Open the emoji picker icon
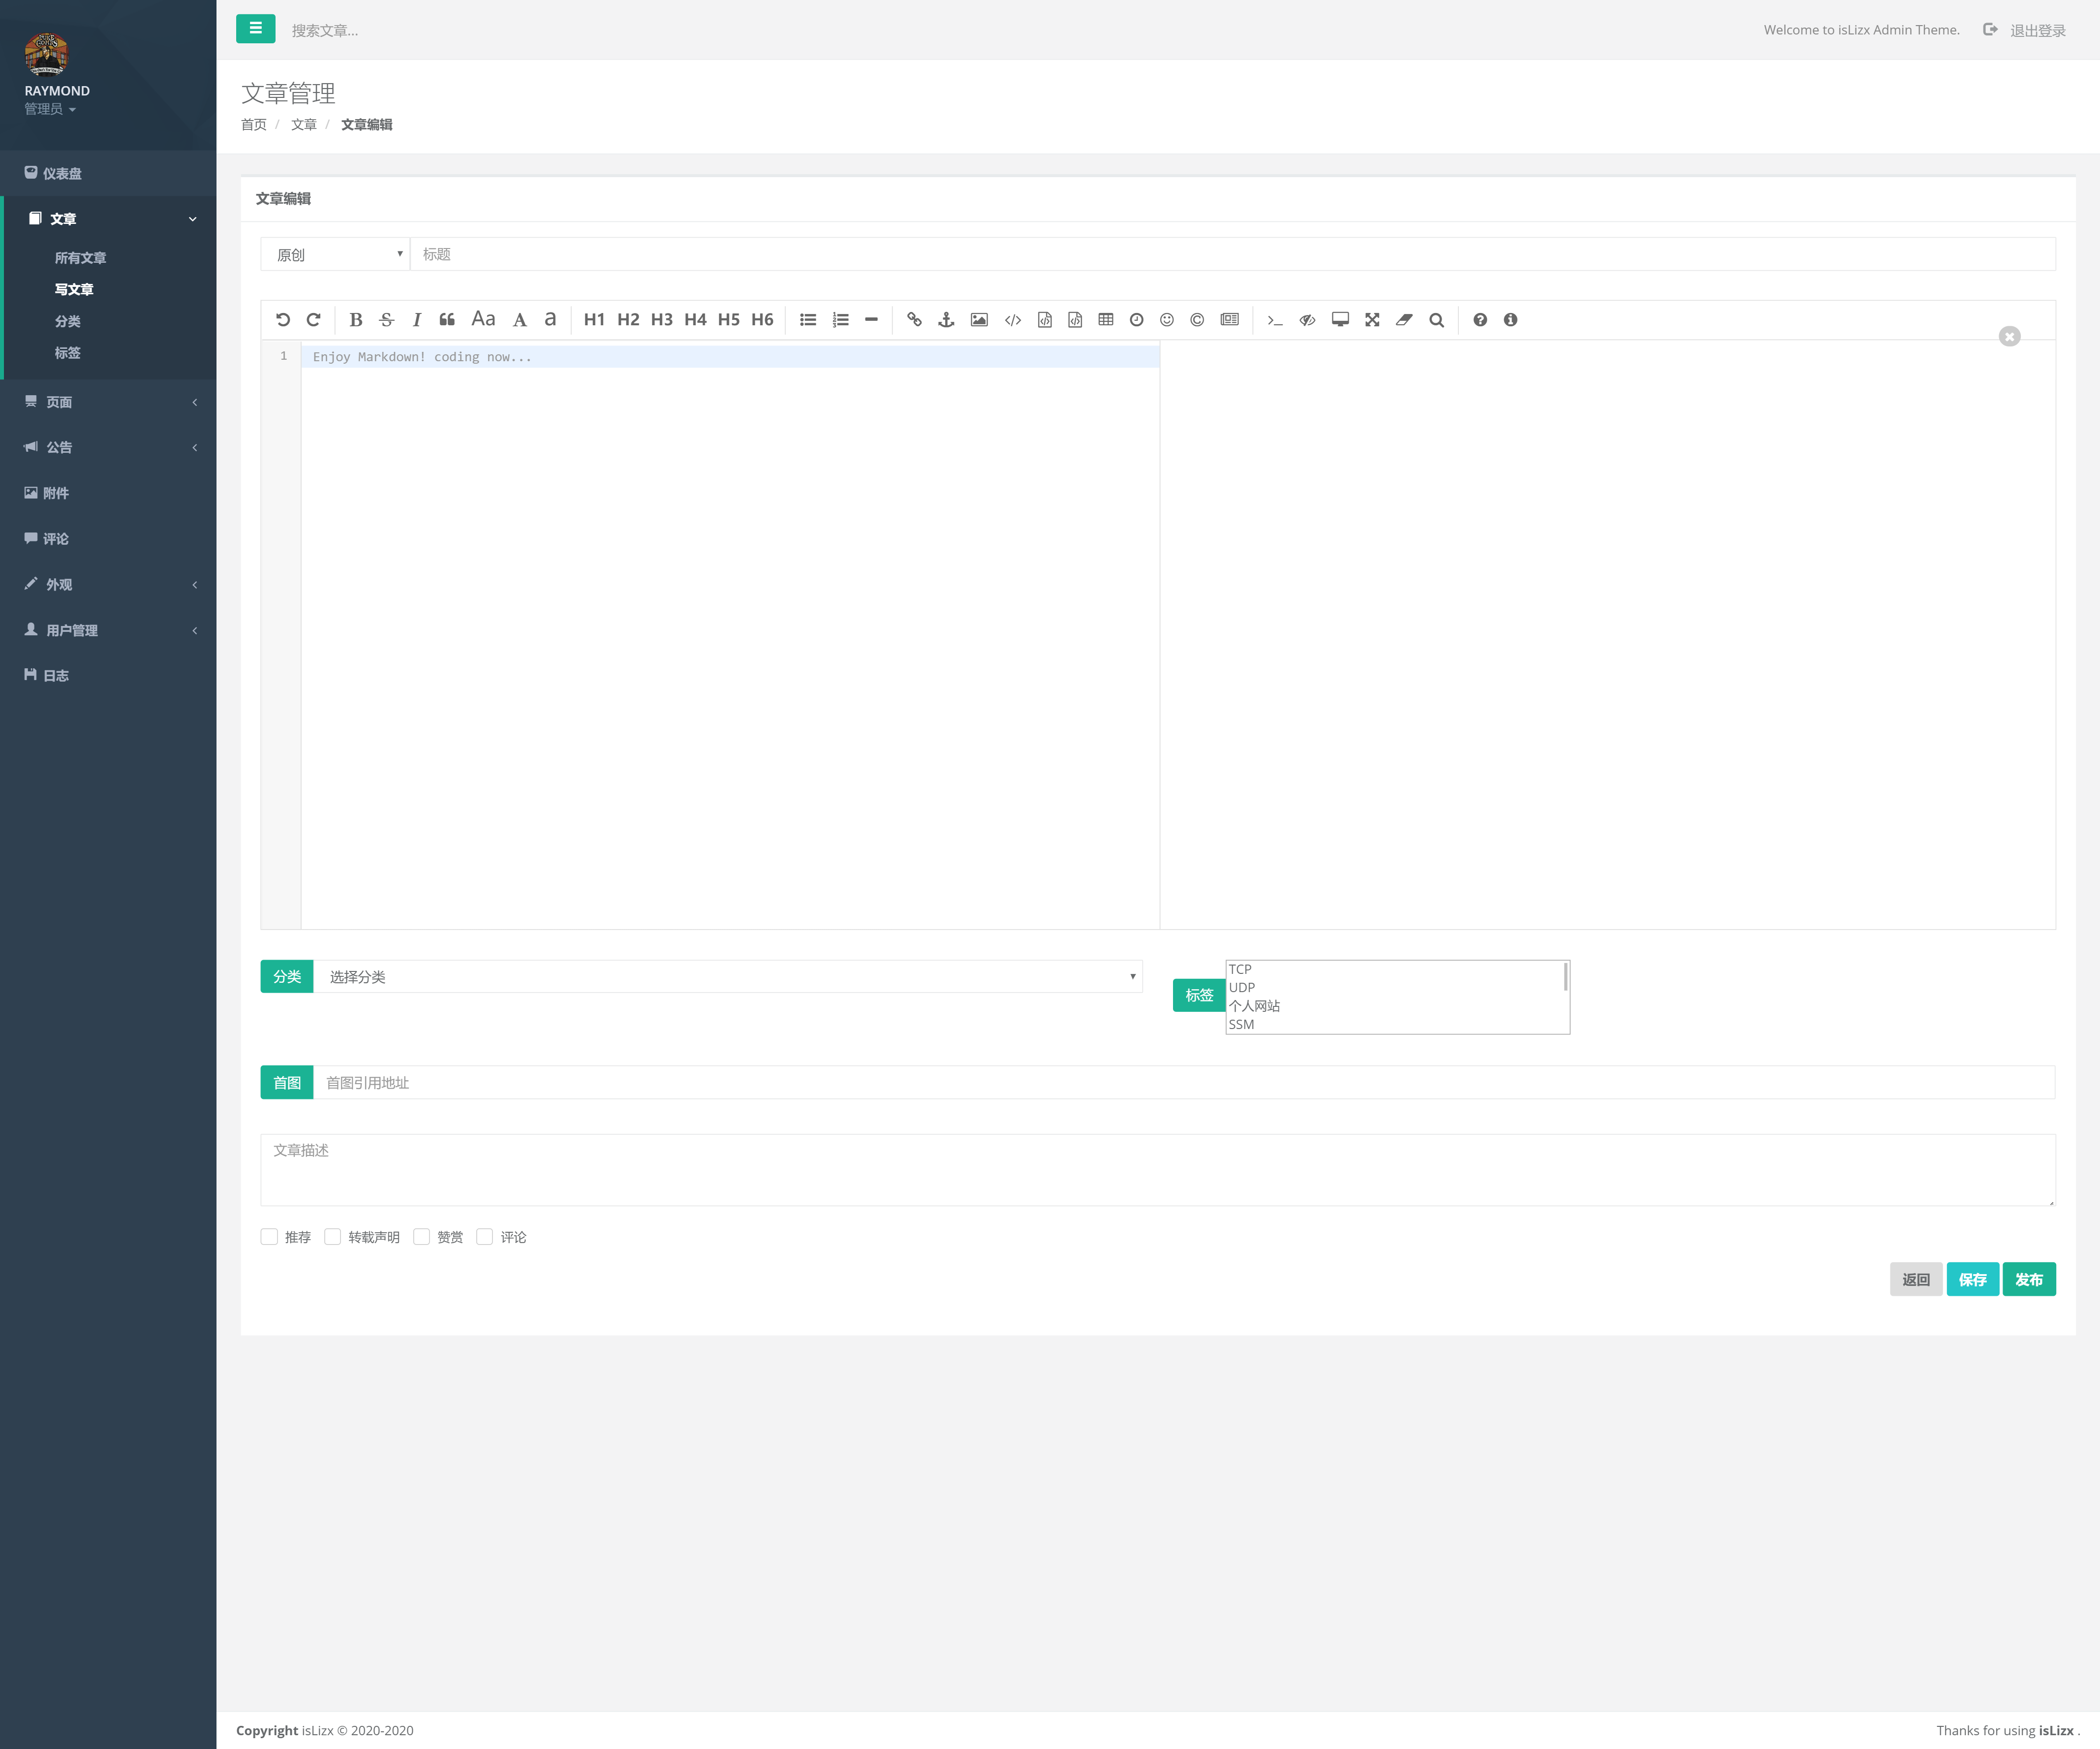 [x=1166, y=320]
